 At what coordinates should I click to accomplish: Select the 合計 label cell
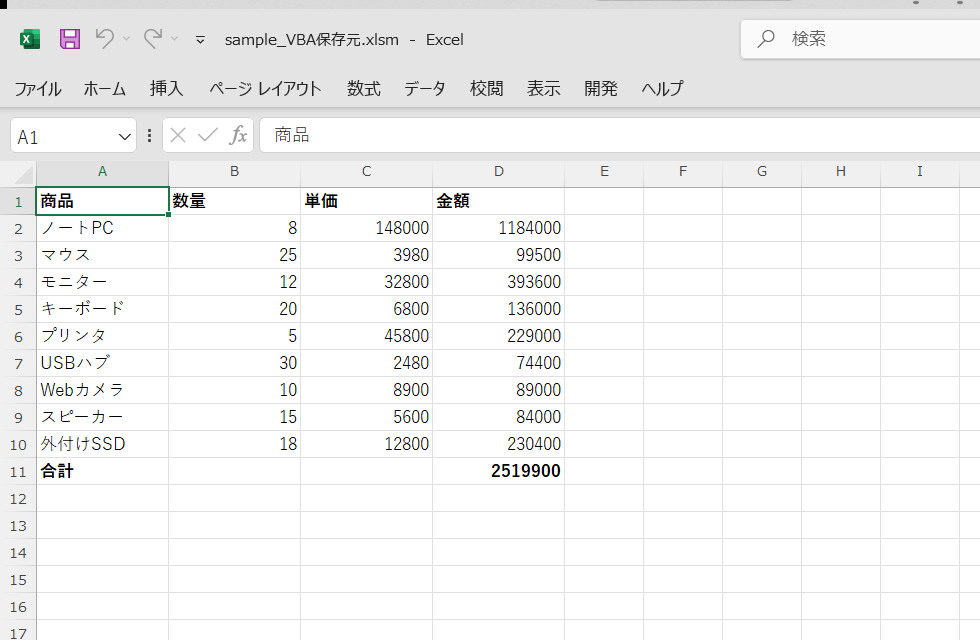pyautogui.click(x=102, y=471)
